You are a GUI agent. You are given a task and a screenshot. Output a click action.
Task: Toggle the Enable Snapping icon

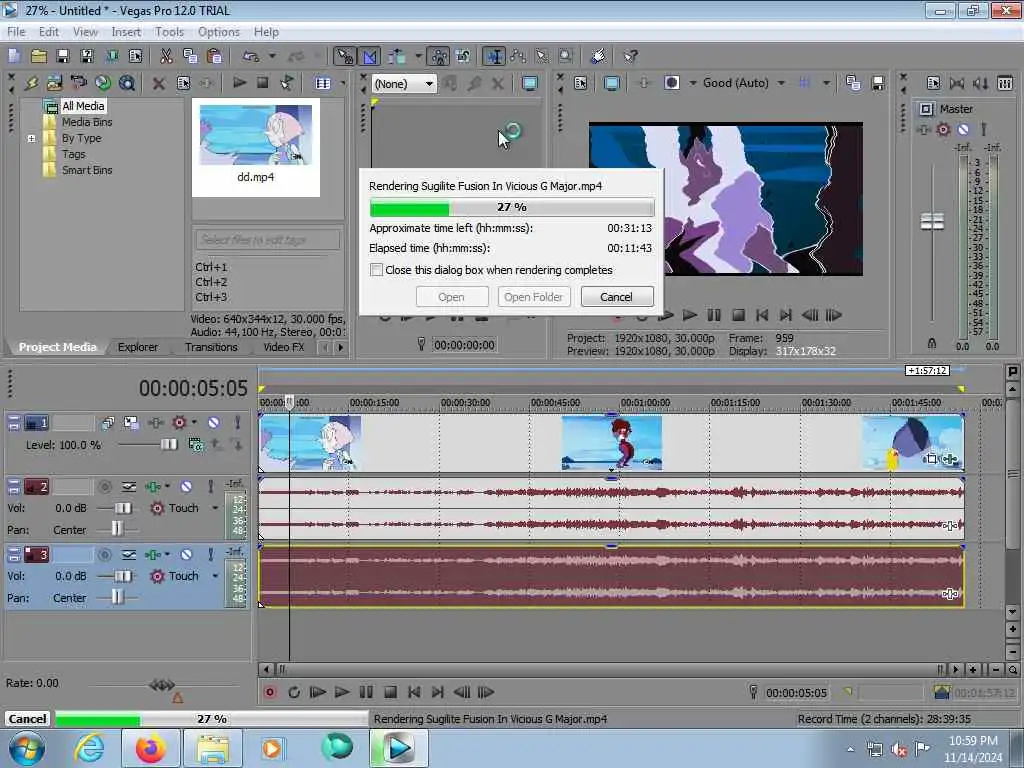coord(344,56)
